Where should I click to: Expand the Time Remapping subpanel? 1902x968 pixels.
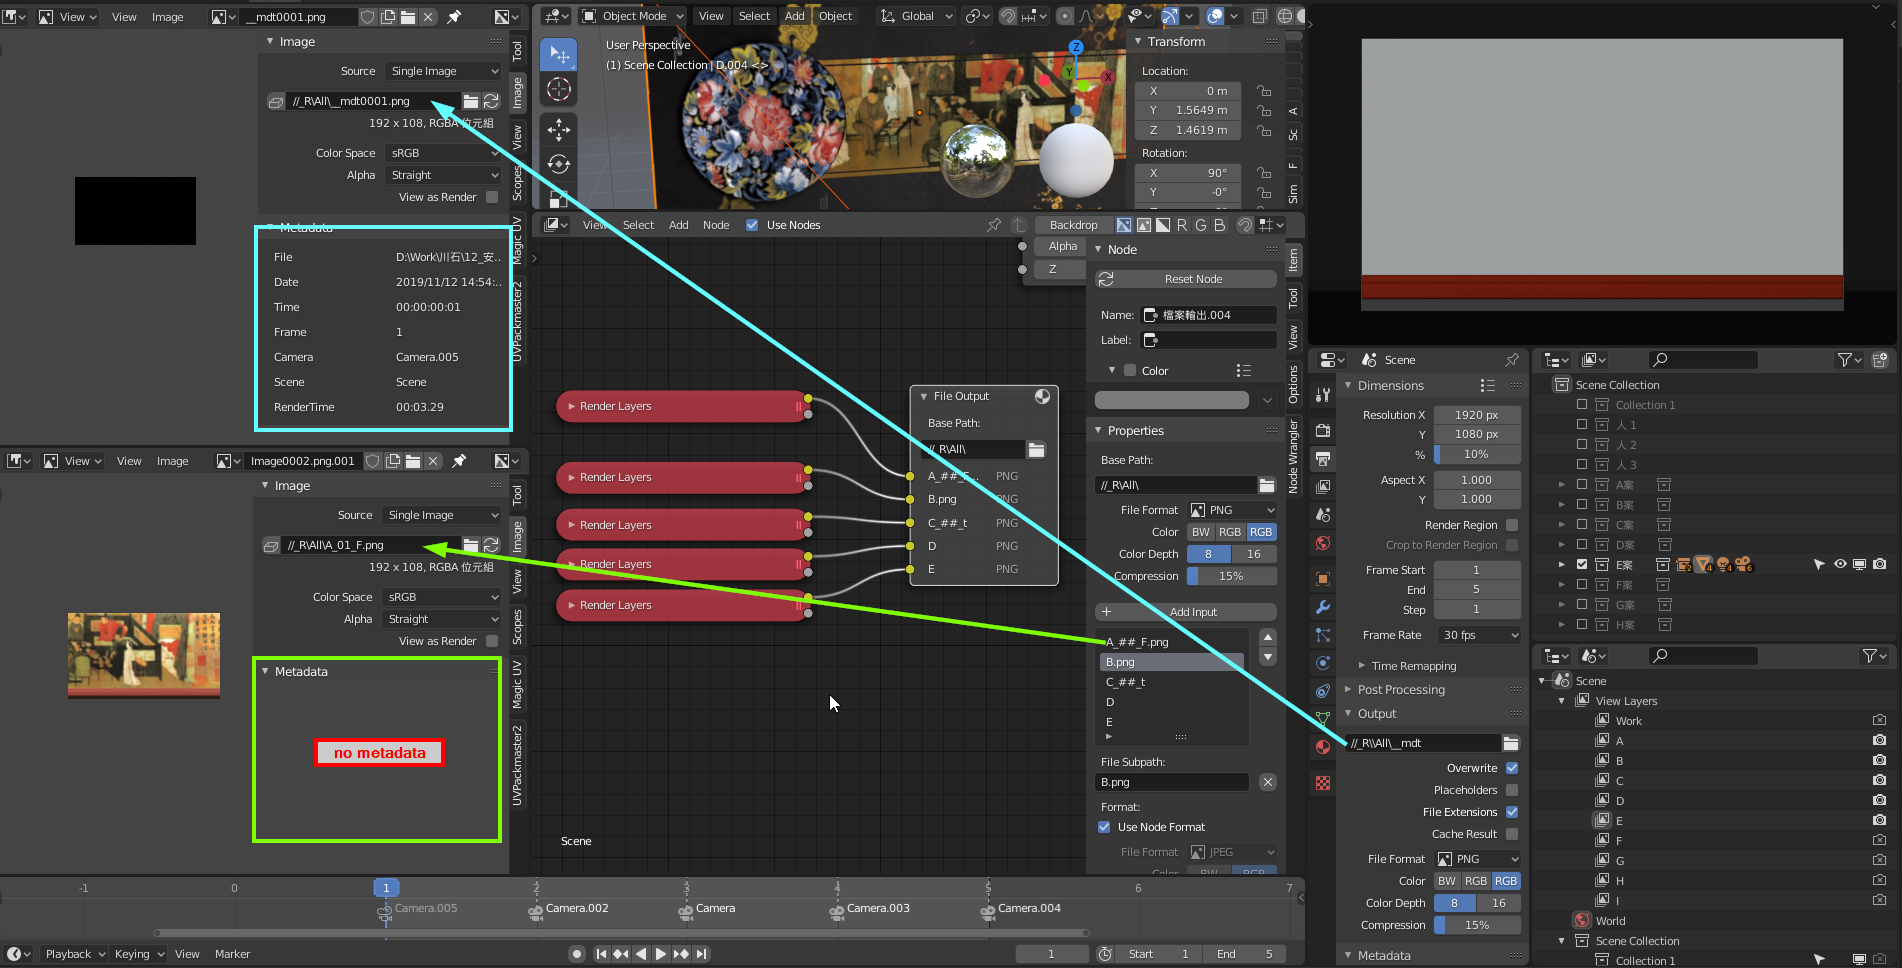point(1413,666)
